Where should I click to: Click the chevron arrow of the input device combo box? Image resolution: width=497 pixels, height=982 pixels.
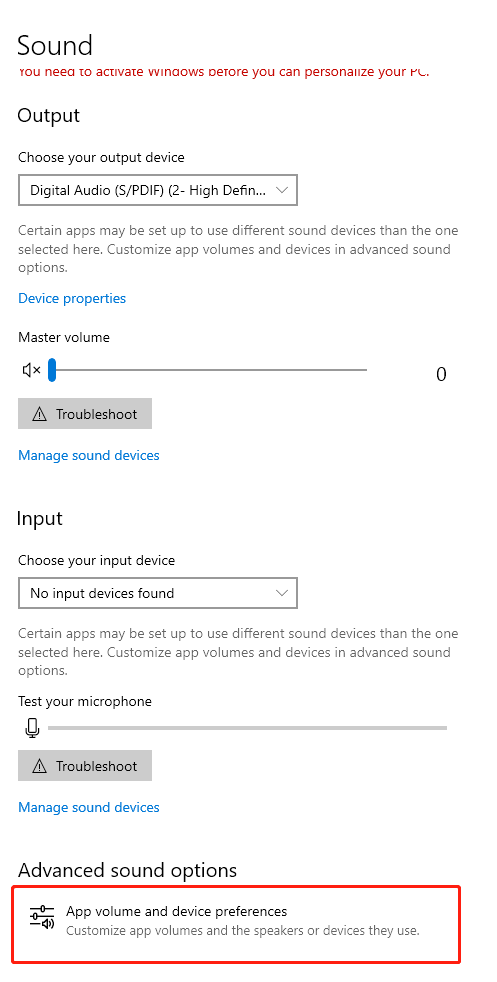pyautogui.click(x=282, y=593)
